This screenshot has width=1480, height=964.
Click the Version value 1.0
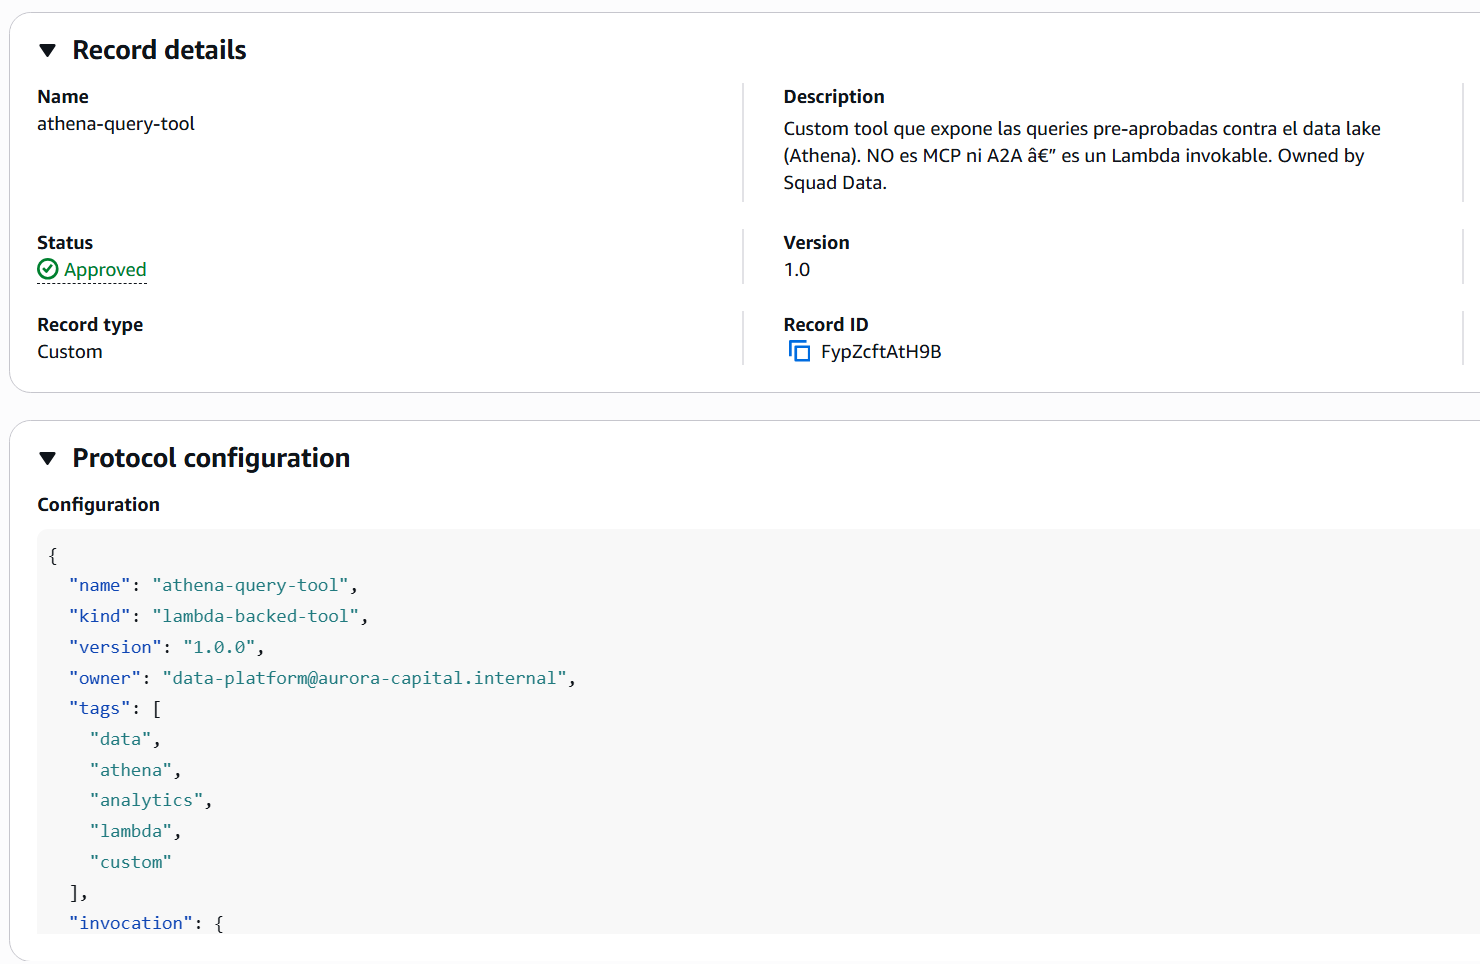point(797,269)
